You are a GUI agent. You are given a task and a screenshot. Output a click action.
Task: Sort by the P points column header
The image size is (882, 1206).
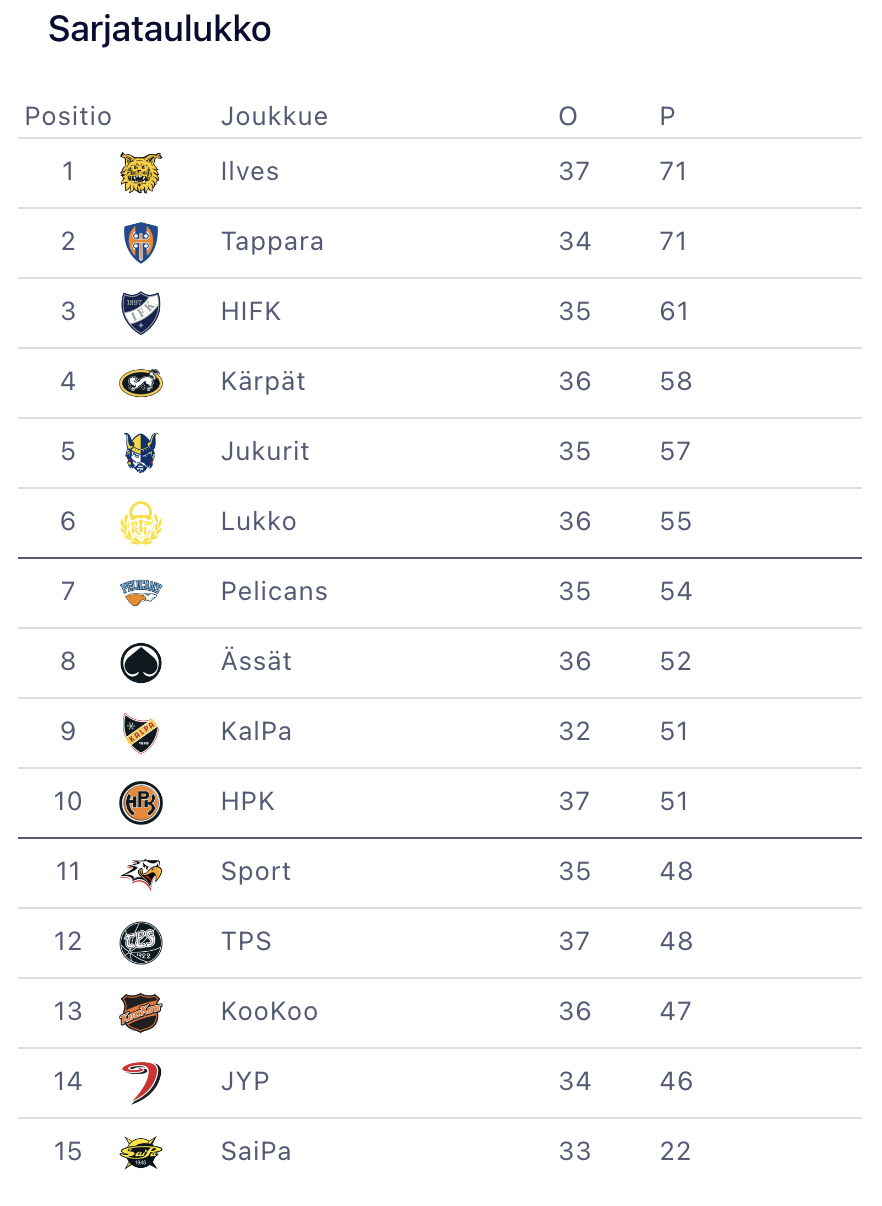pyautogui.click(x=668, y=117)
